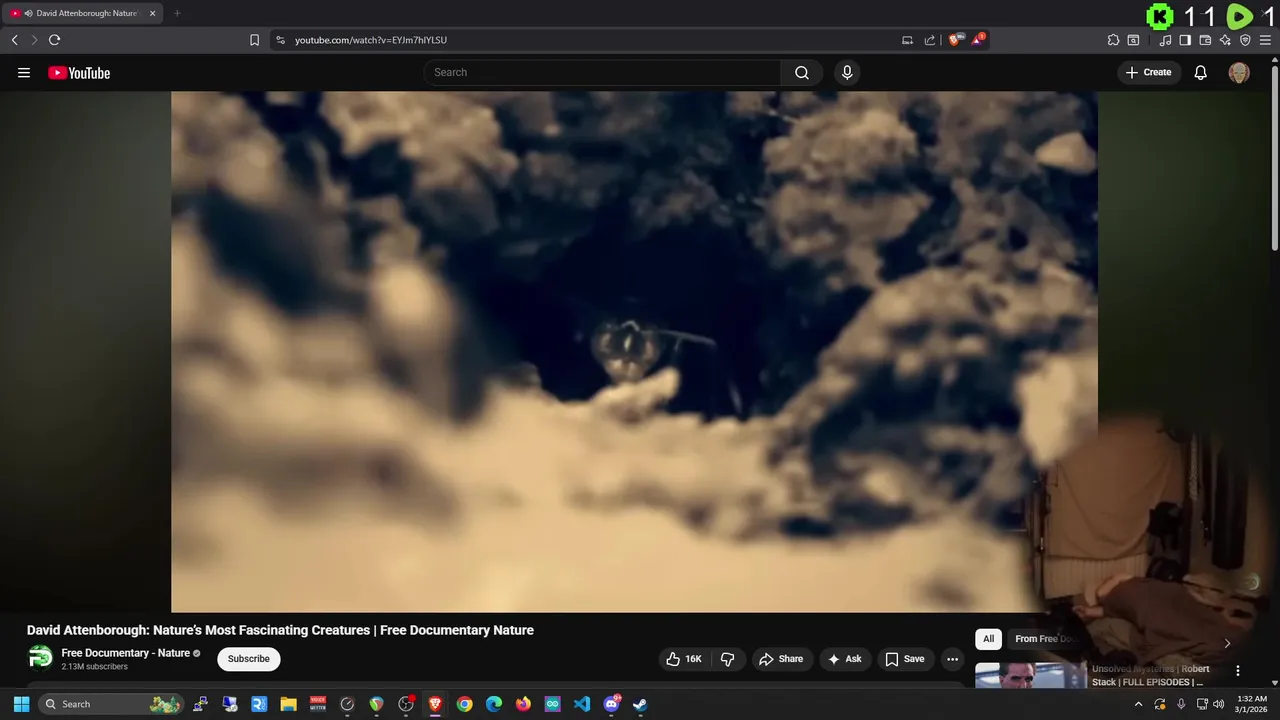Open clock showing 1:32 AM
The width and height of the screenshot is (1280, 720).
(1252, 704)
